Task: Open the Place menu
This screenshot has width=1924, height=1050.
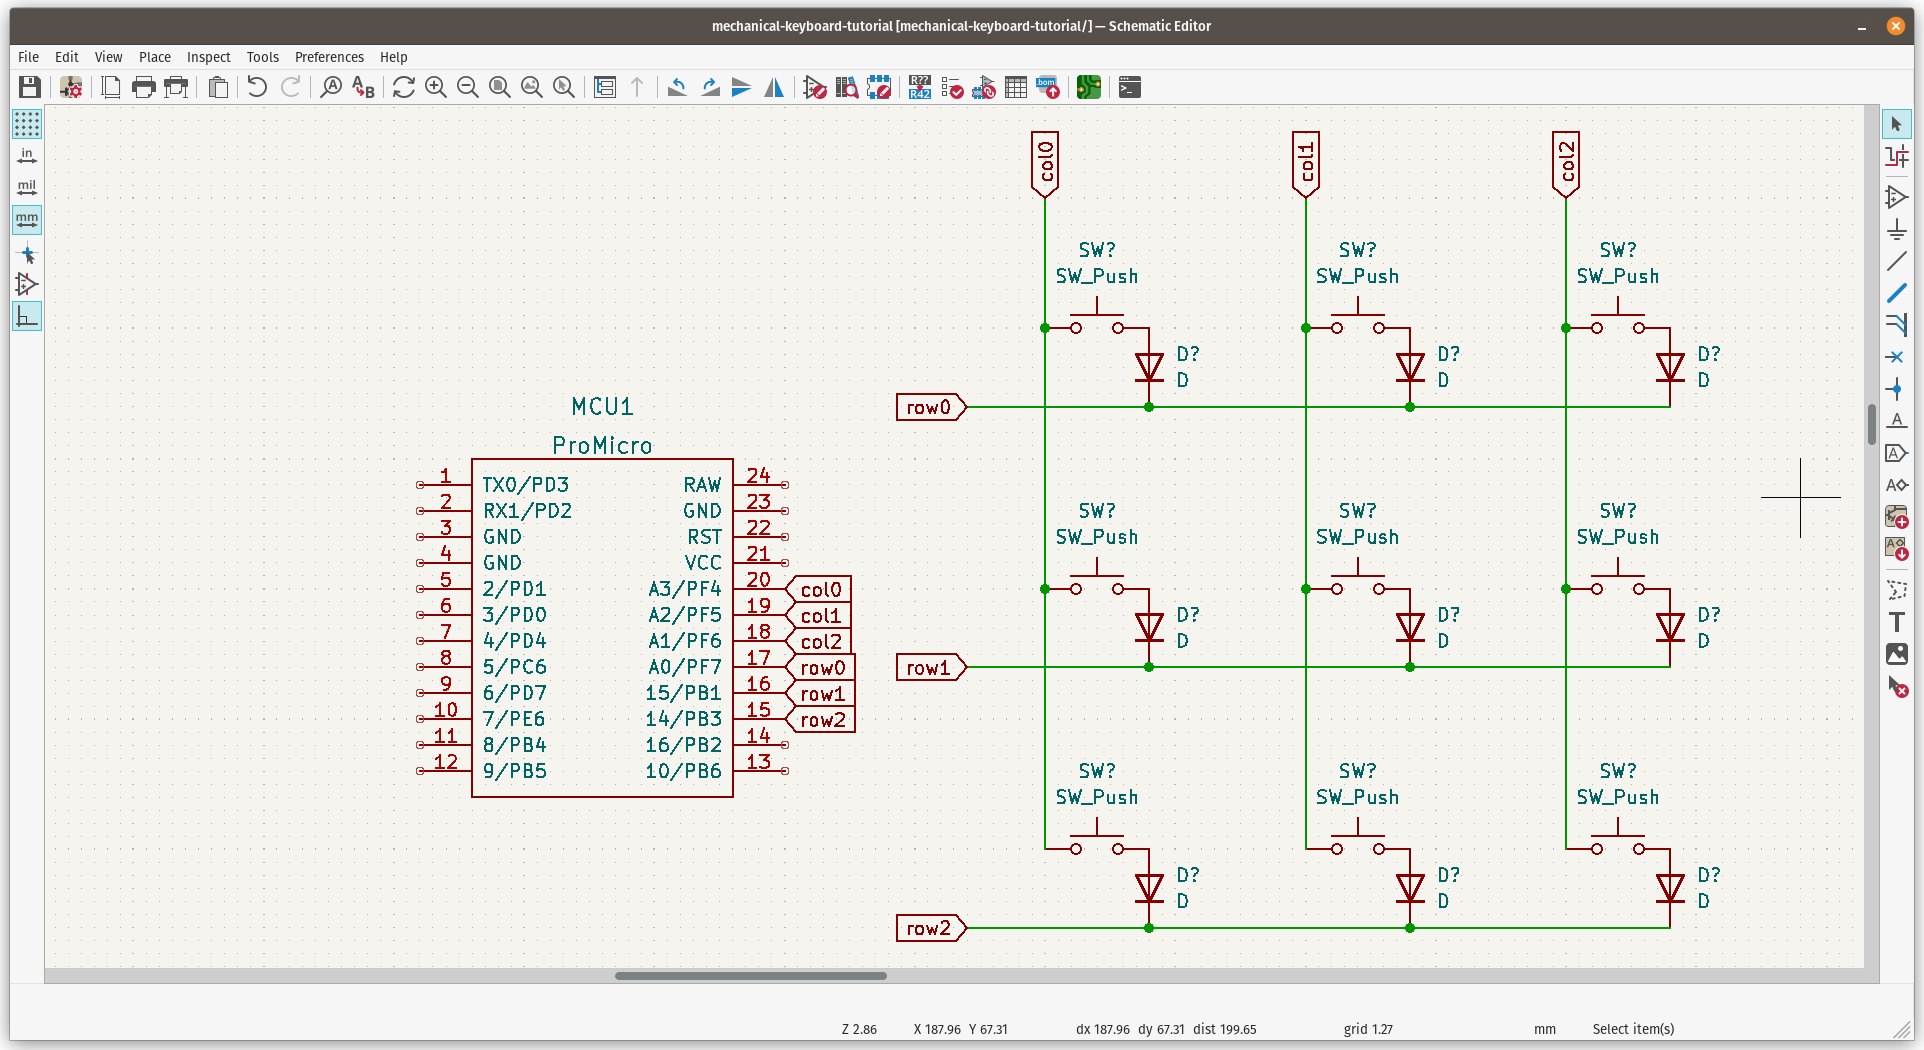Action: coord(154,57)
